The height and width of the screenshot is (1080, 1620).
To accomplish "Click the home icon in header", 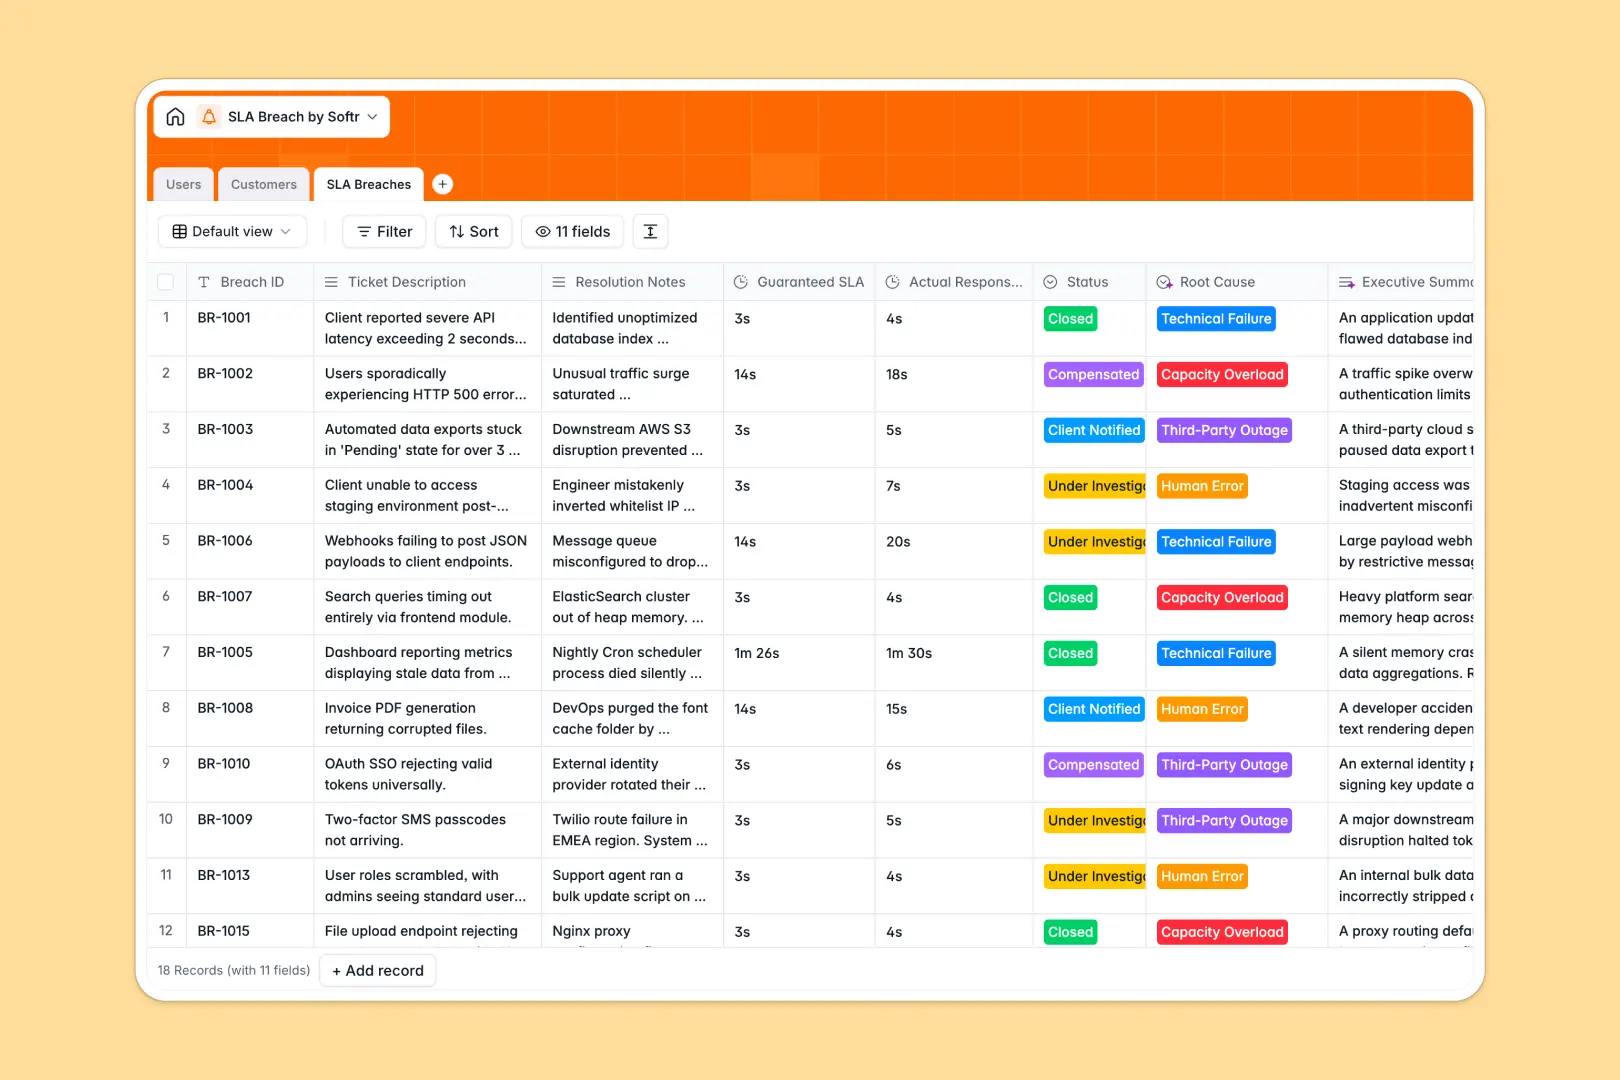I will (x=175, y=117).
